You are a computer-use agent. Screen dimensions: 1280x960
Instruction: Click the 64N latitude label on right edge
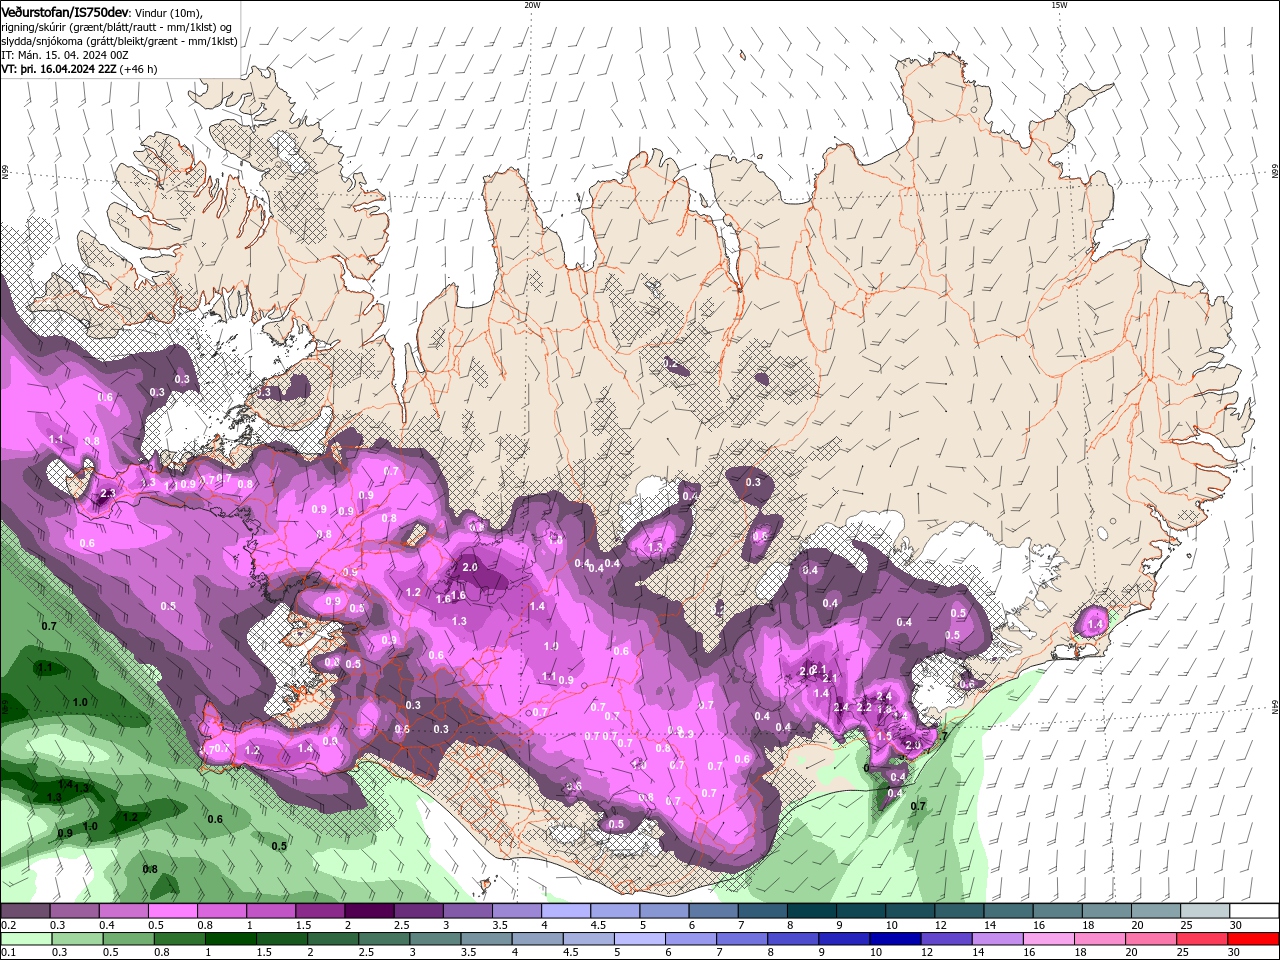[x=1274, y=708]
